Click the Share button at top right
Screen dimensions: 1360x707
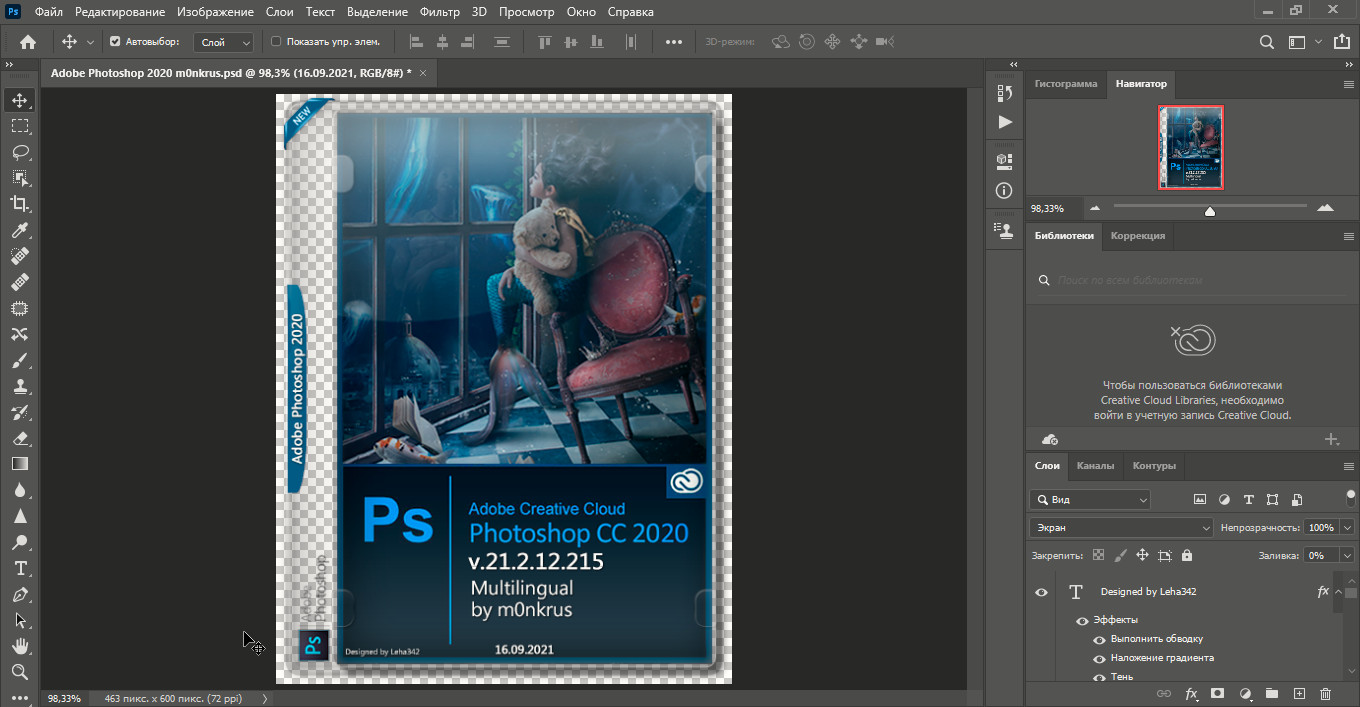(1340, 42)
